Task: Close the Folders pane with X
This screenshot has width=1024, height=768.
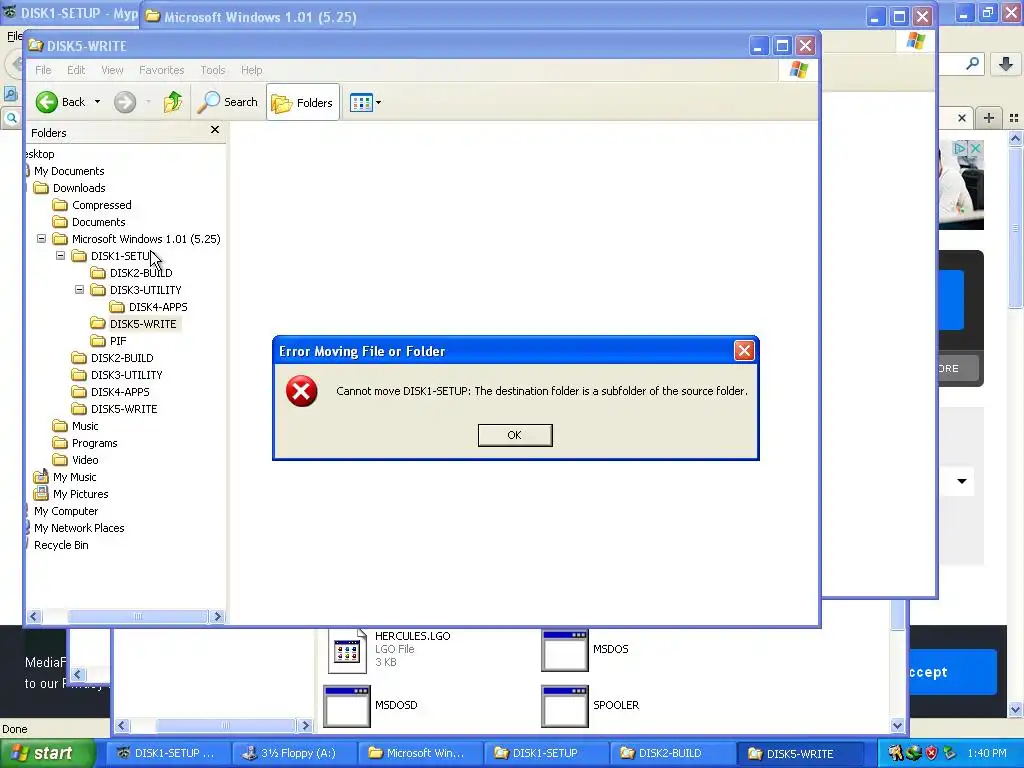Action: click(x=215, y=130)
